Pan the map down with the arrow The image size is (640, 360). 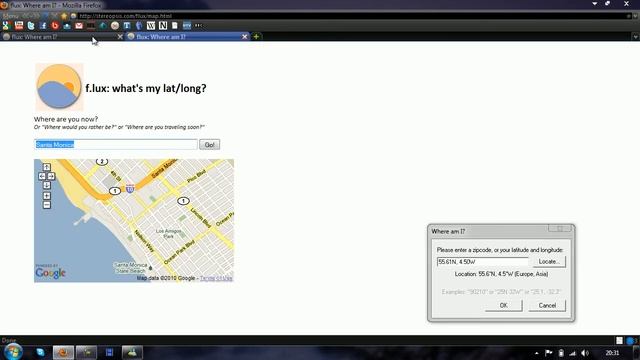click(x=47, y=185)
